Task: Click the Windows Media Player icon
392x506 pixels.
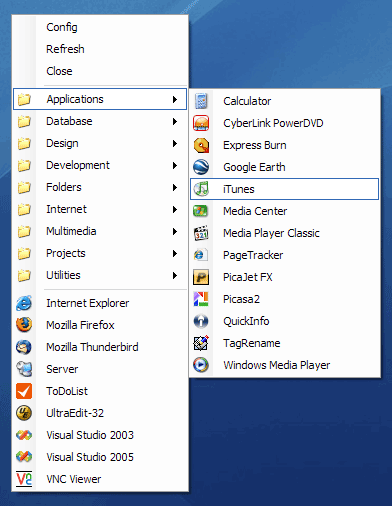Action: pyautogui.click(x=201, y=365)
